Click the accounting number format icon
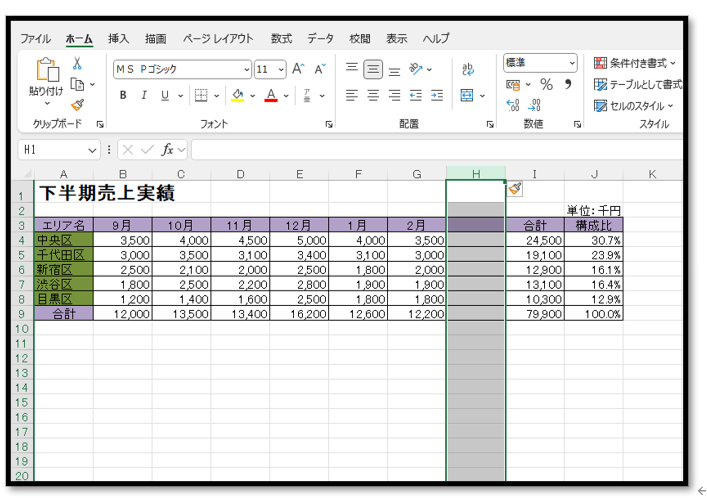Viewport: 707px width, 500px height. click(x=513, y=85)
